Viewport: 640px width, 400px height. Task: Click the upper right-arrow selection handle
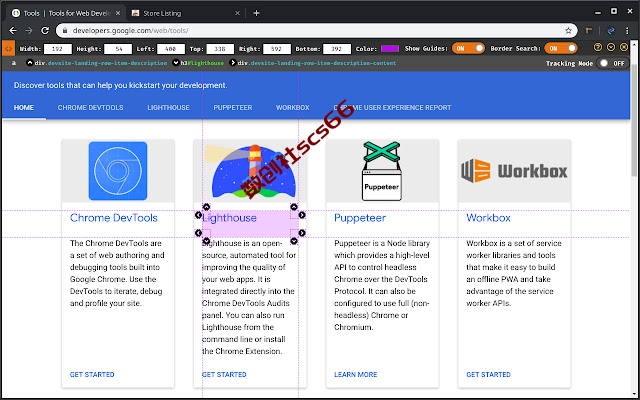(302, 215)
